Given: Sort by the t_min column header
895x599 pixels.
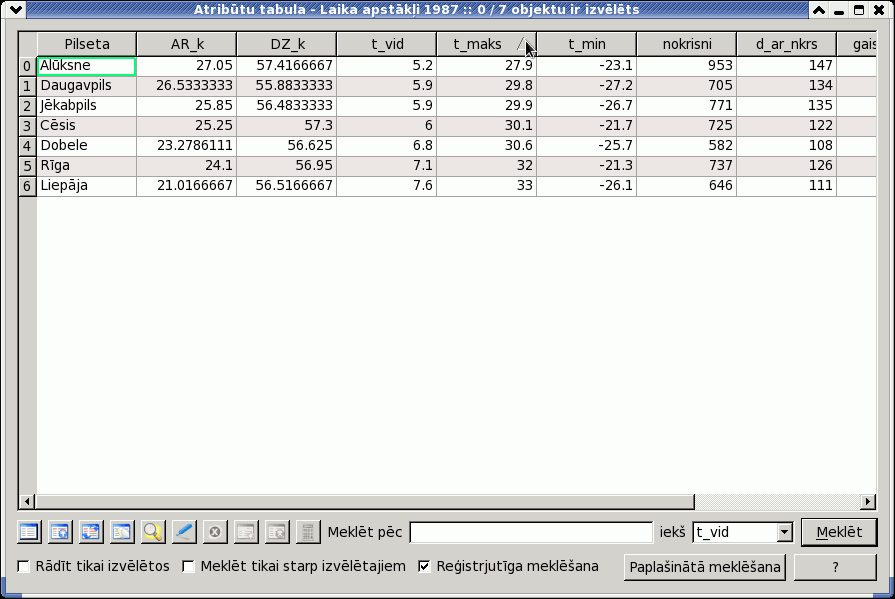Looking at the screenshot, I should point(587,44).
